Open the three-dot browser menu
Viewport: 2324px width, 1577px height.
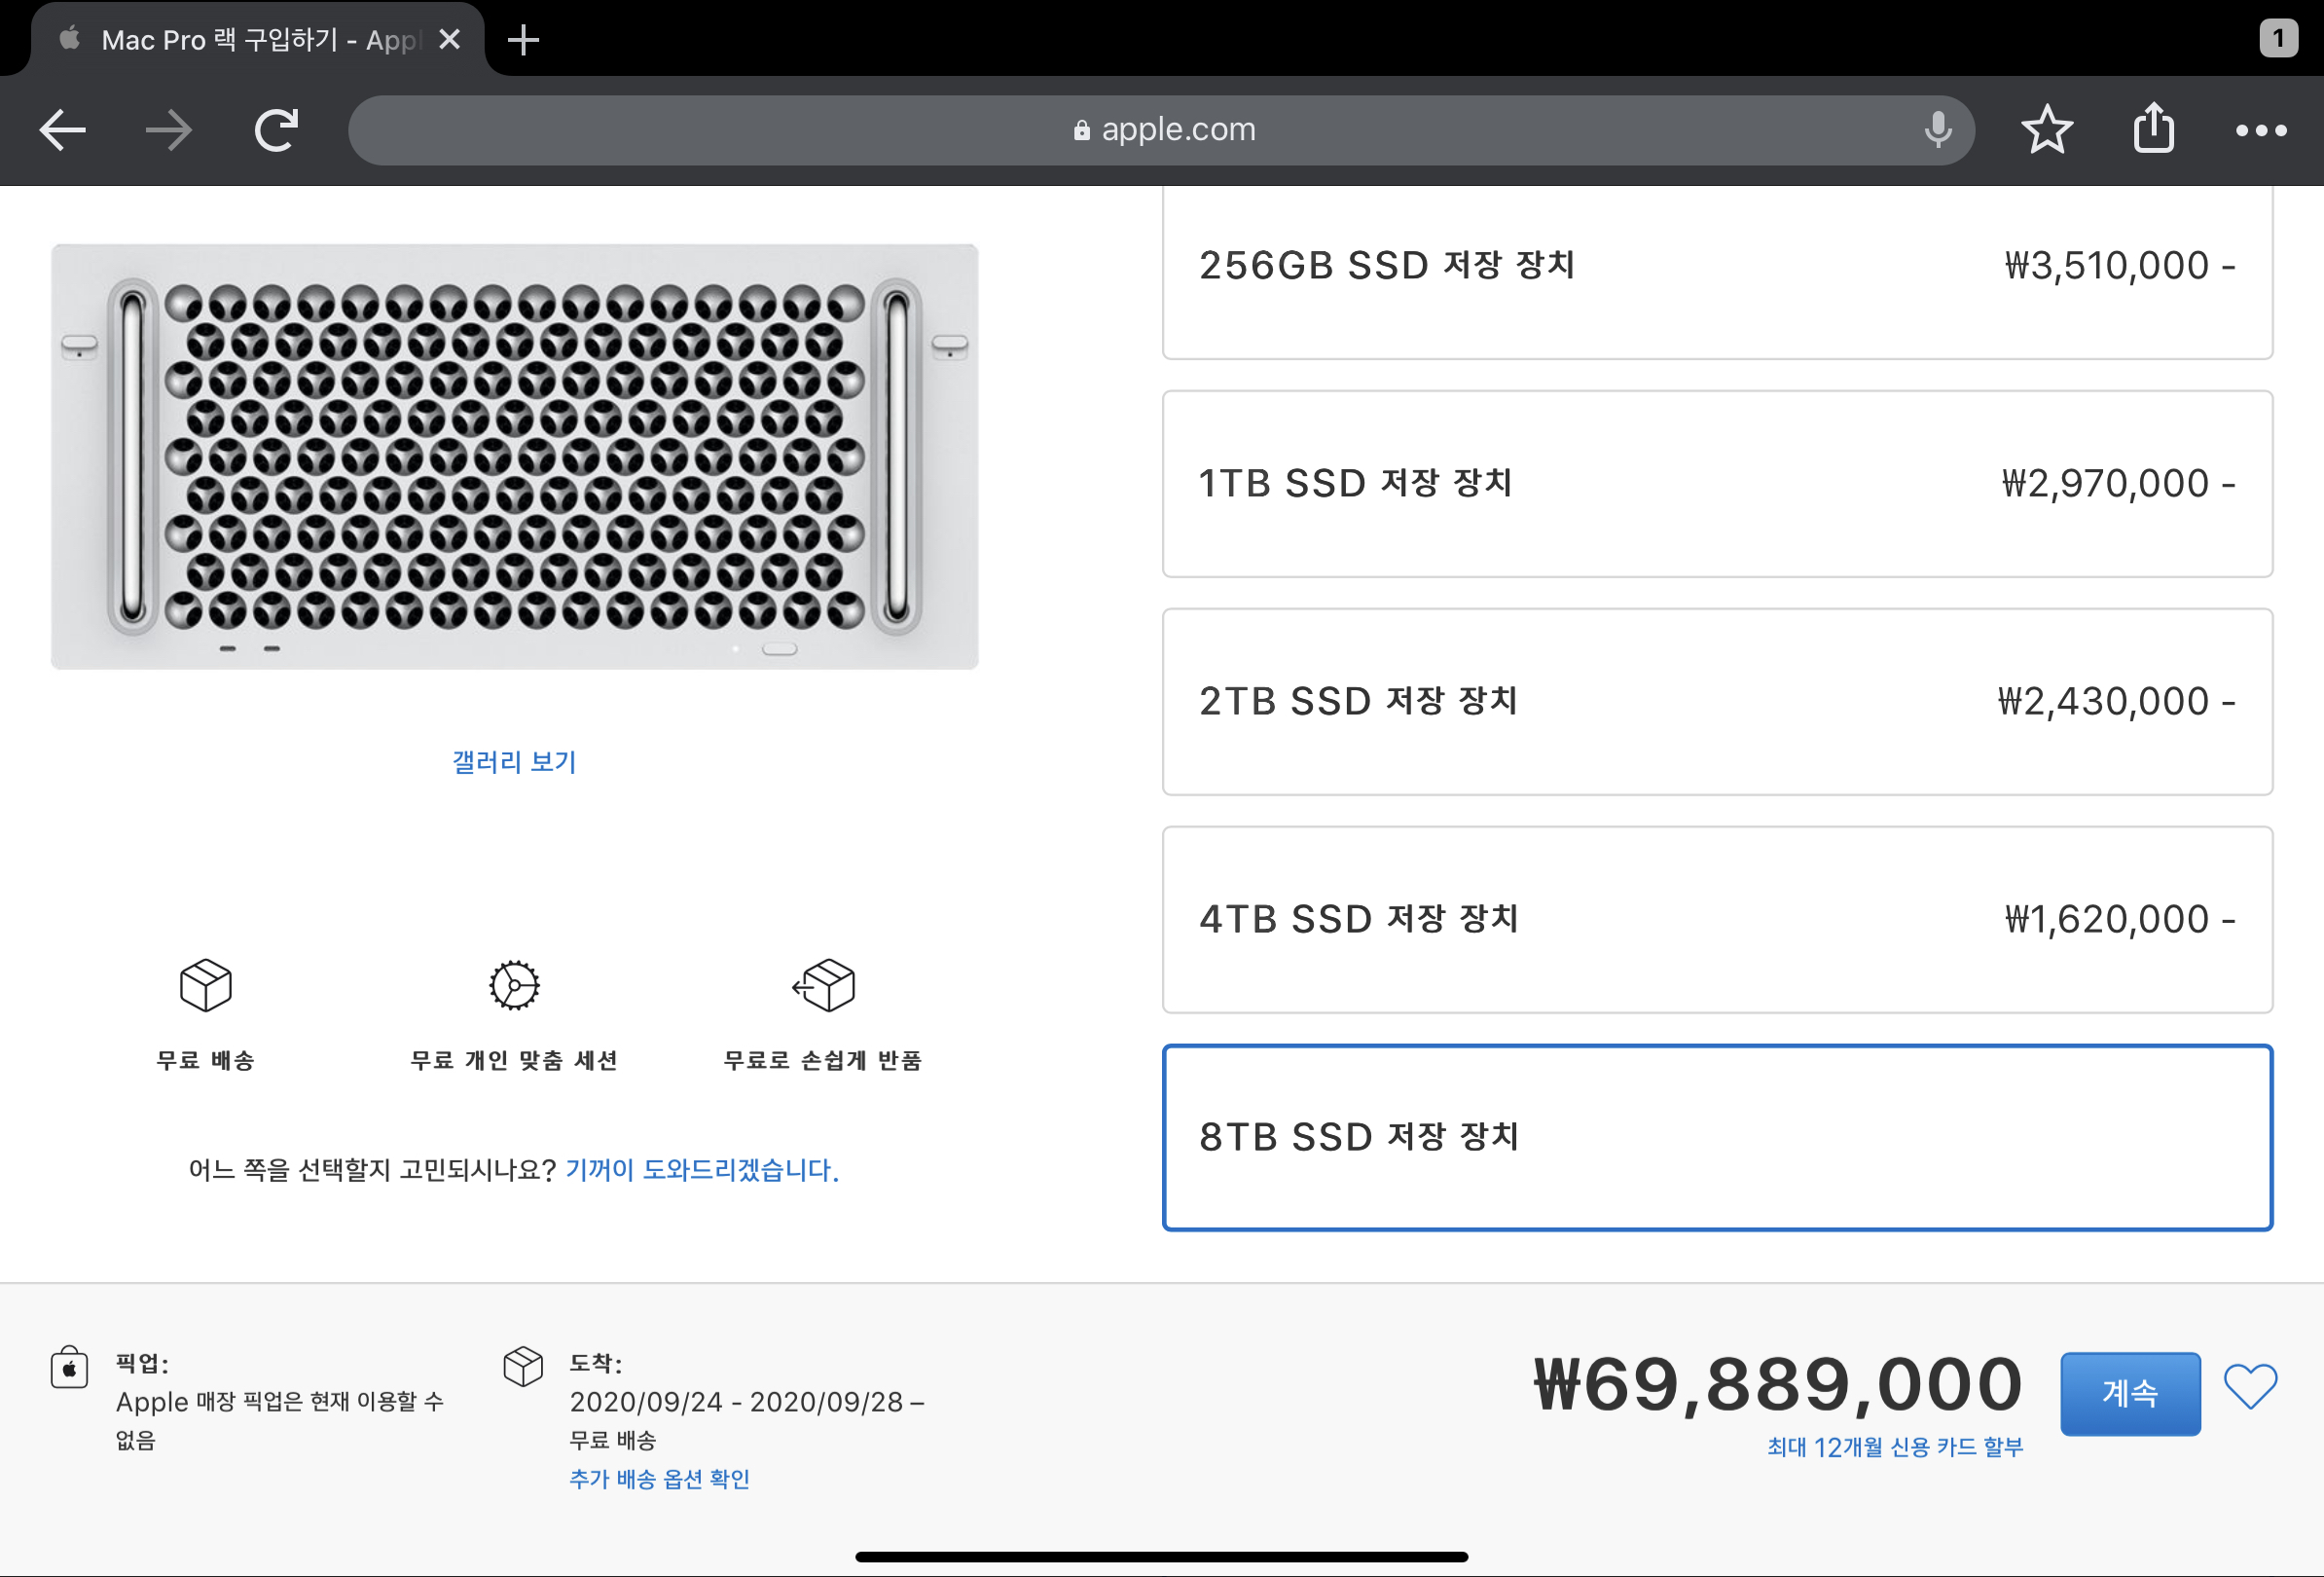coord(2260,130)
